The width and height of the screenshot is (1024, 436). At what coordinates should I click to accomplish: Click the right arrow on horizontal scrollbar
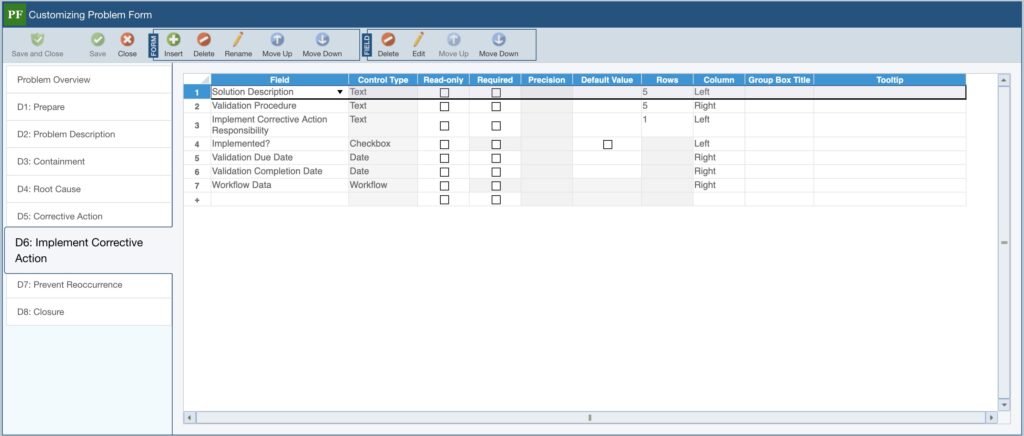click(990, 417)
